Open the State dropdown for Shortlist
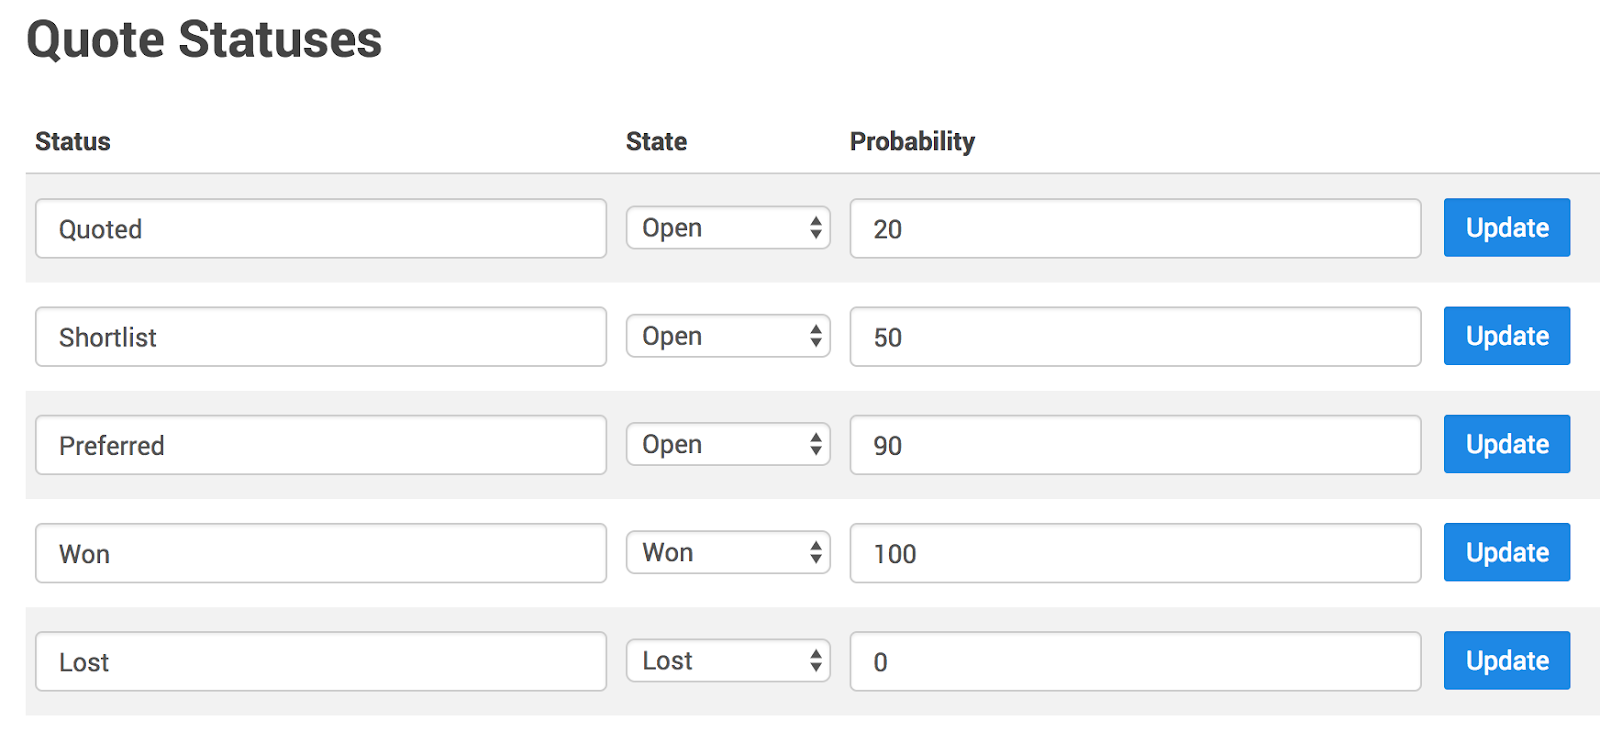Screen dimensions: 1600x732 [x=728, y=336]
